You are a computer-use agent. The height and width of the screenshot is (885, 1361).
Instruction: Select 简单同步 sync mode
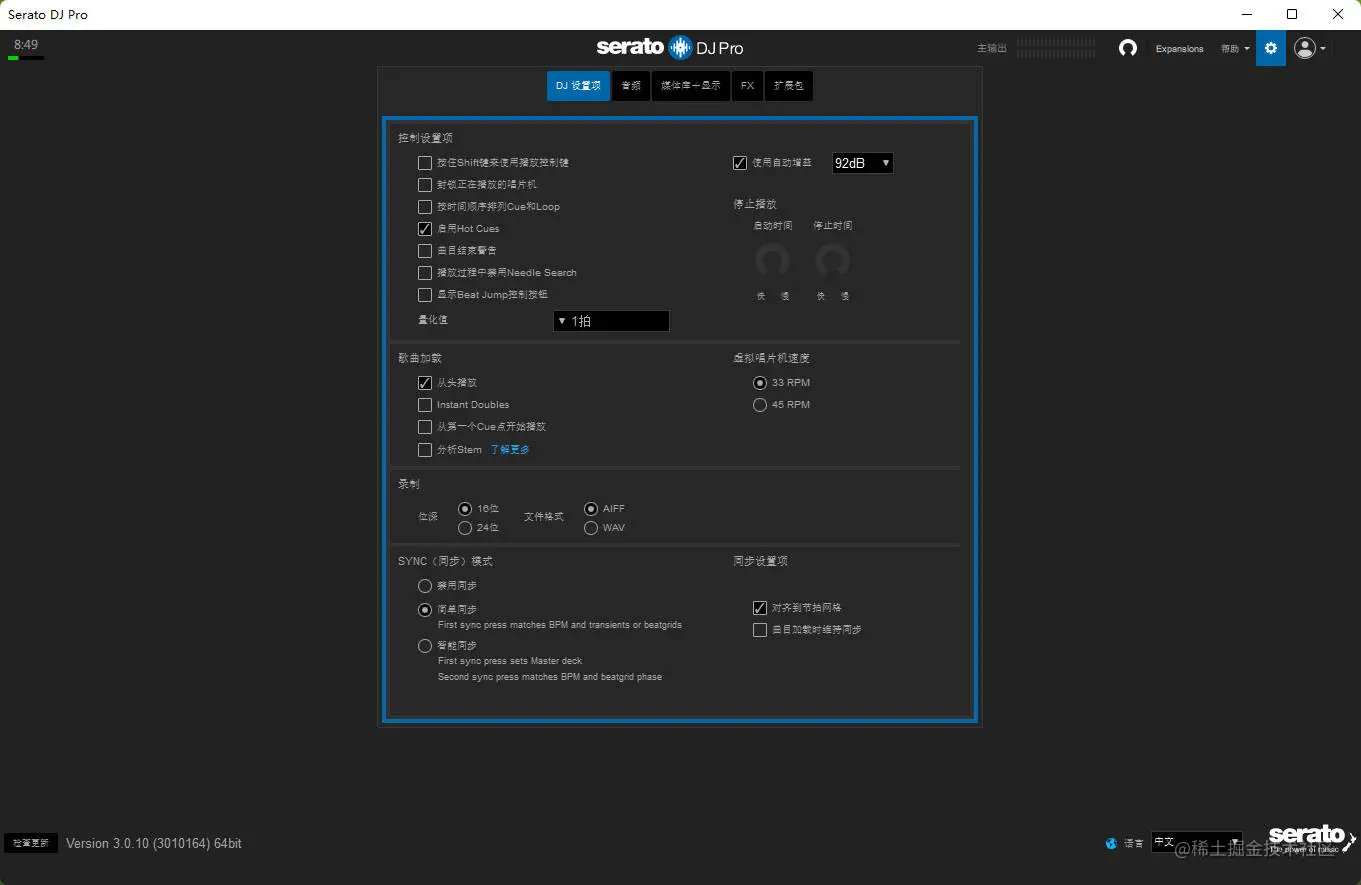(x=425, y=610)
